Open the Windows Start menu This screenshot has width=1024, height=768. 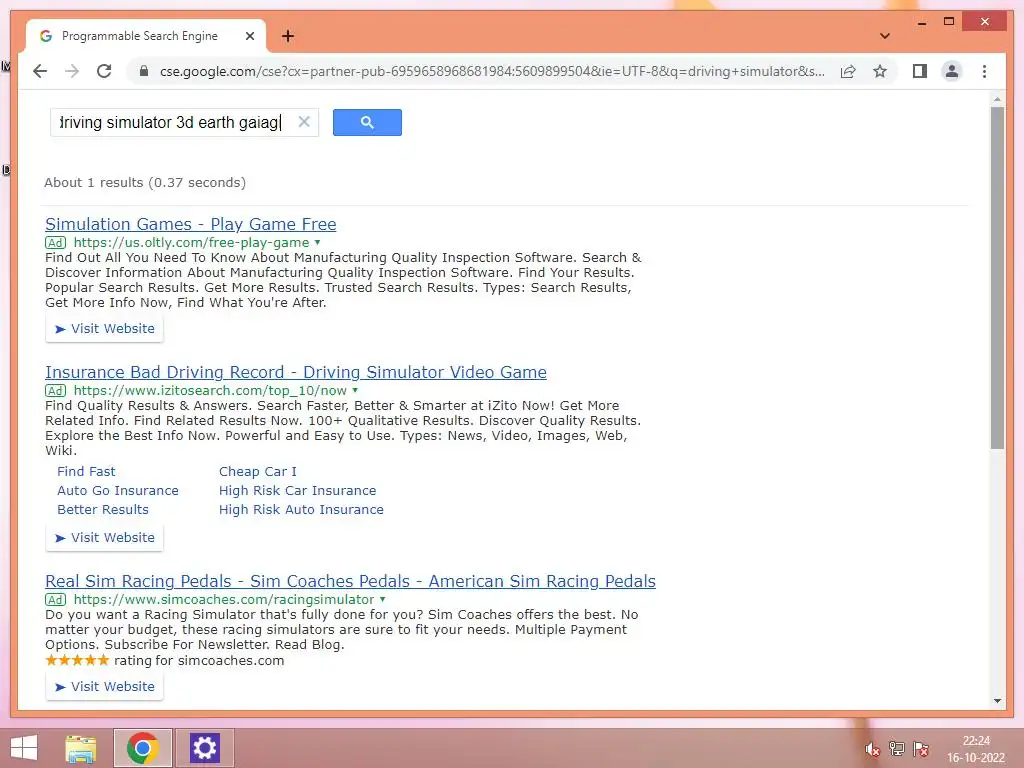pyautogui.click(x=24, y=748)
